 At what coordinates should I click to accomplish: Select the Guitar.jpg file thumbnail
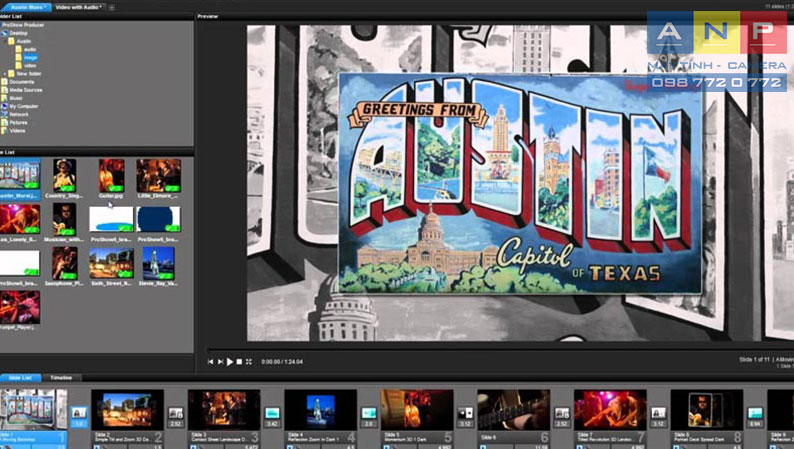pyautogui.click(x=111, y=175)
